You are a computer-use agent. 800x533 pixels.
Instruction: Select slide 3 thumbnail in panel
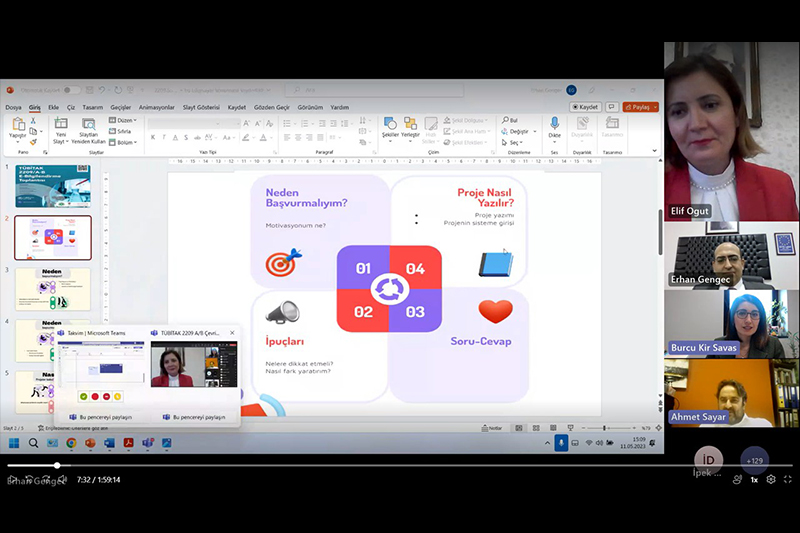(52, 288)
